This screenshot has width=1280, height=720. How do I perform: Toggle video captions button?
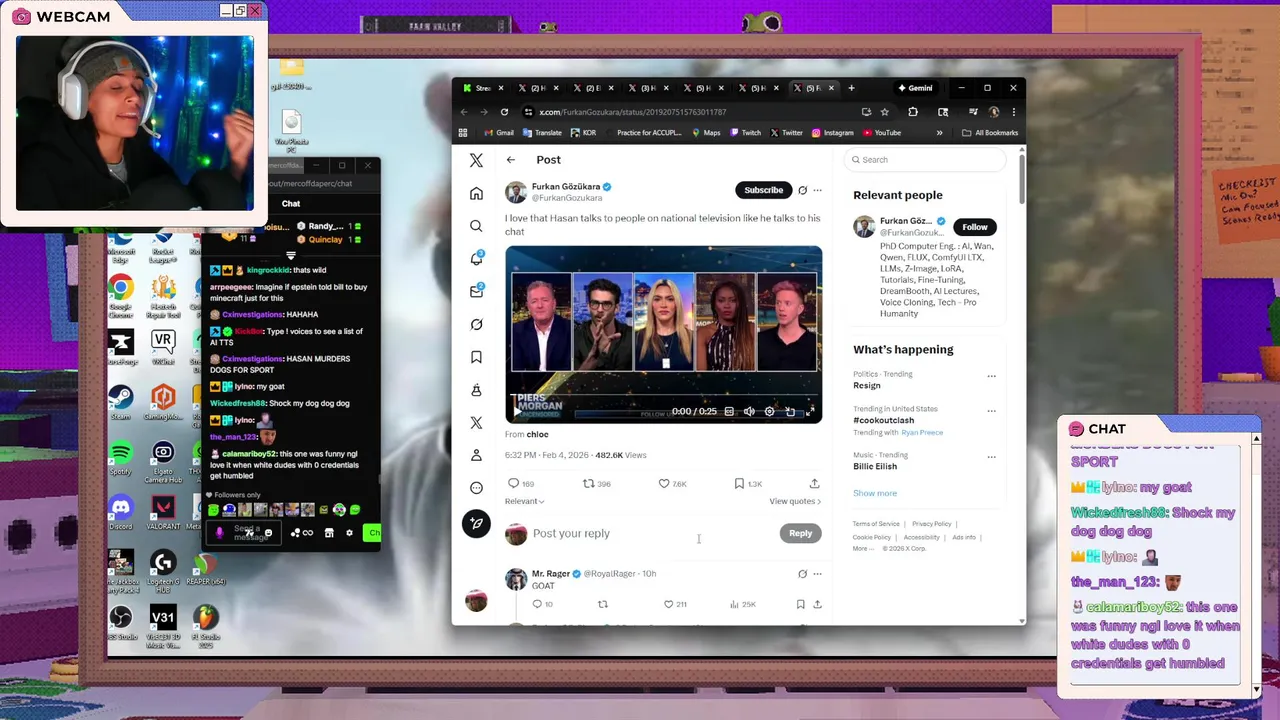(729, 411)
